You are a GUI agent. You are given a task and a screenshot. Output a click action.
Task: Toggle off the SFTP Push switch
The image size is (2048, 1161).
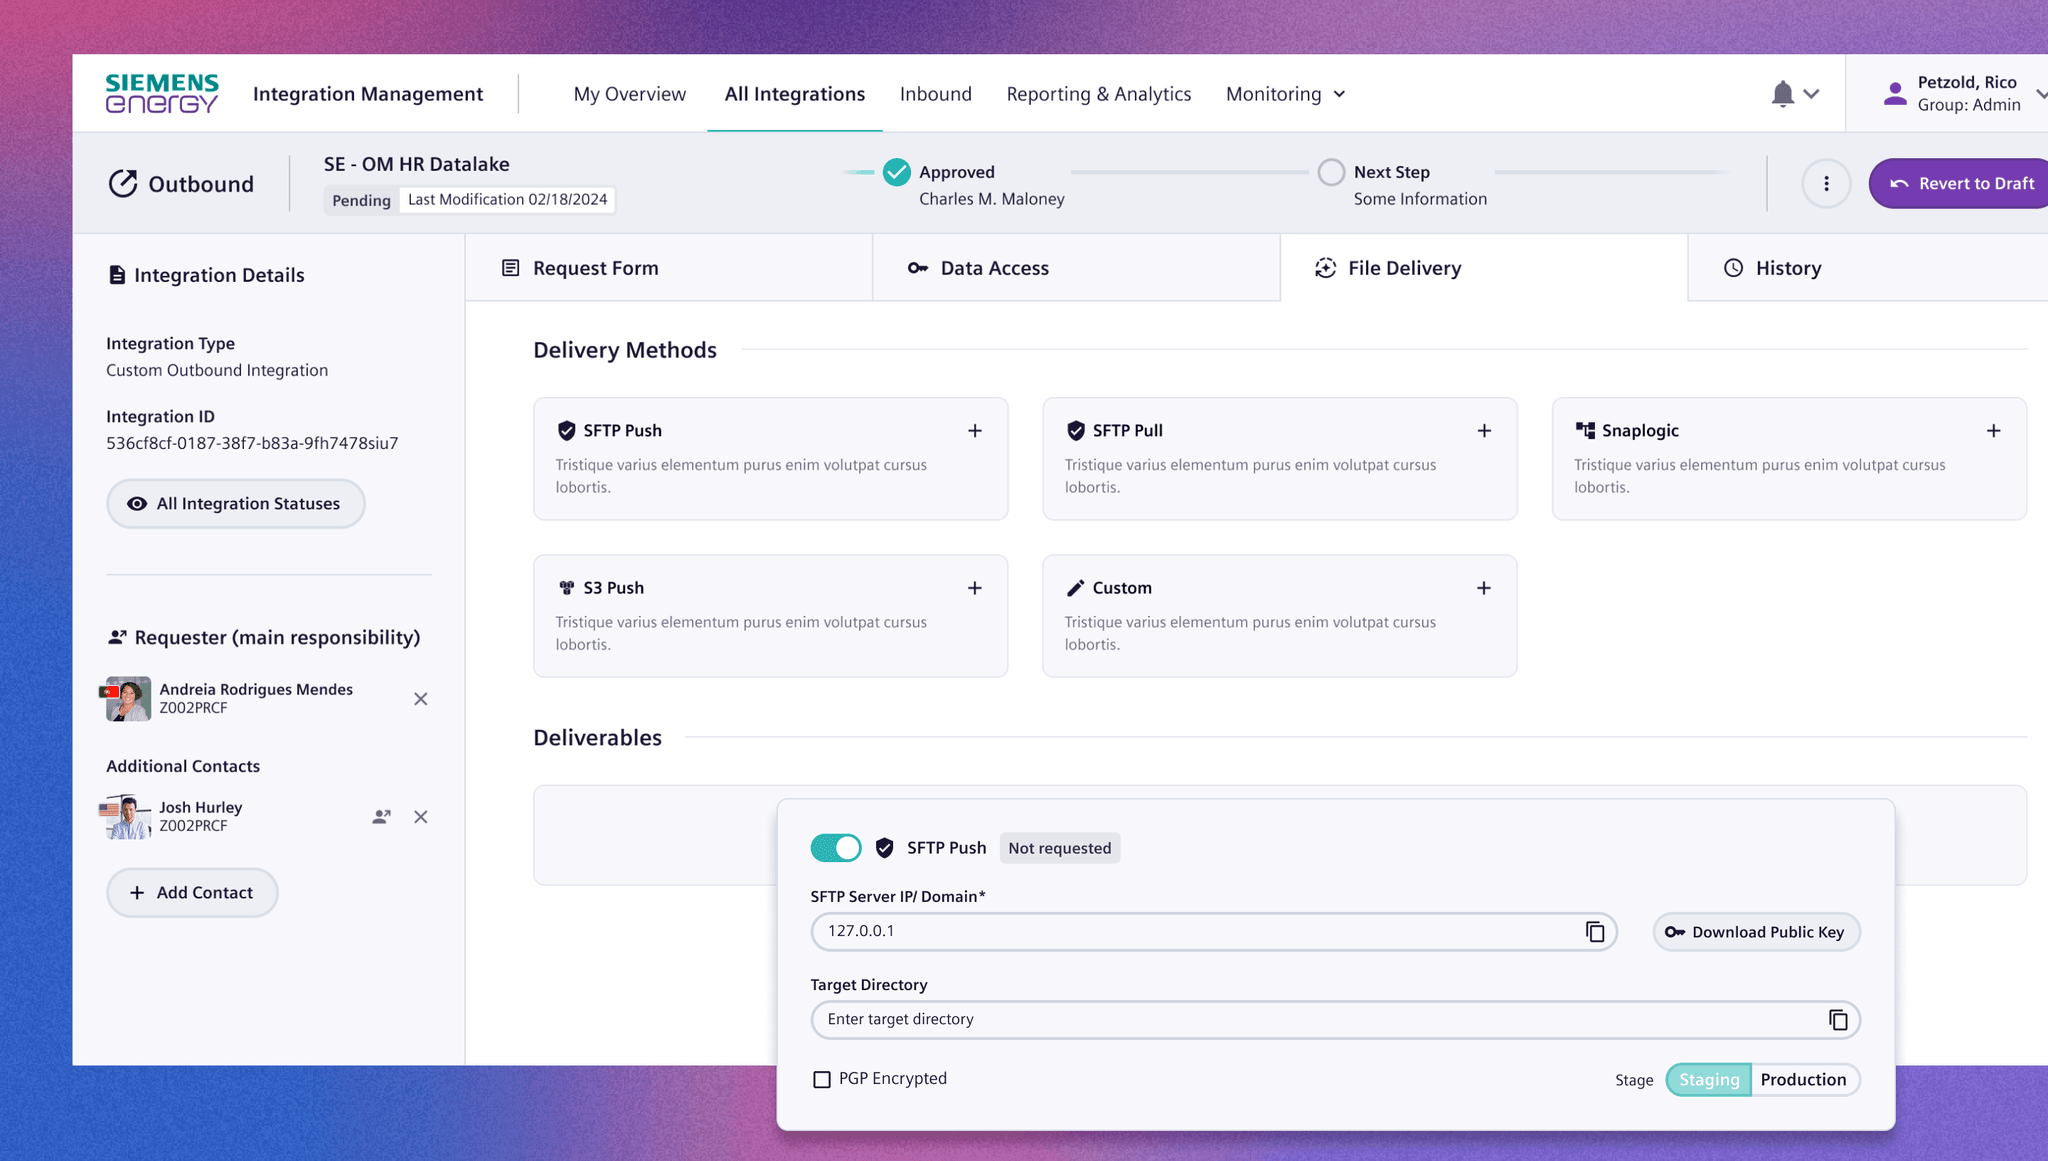pos(836,848)
